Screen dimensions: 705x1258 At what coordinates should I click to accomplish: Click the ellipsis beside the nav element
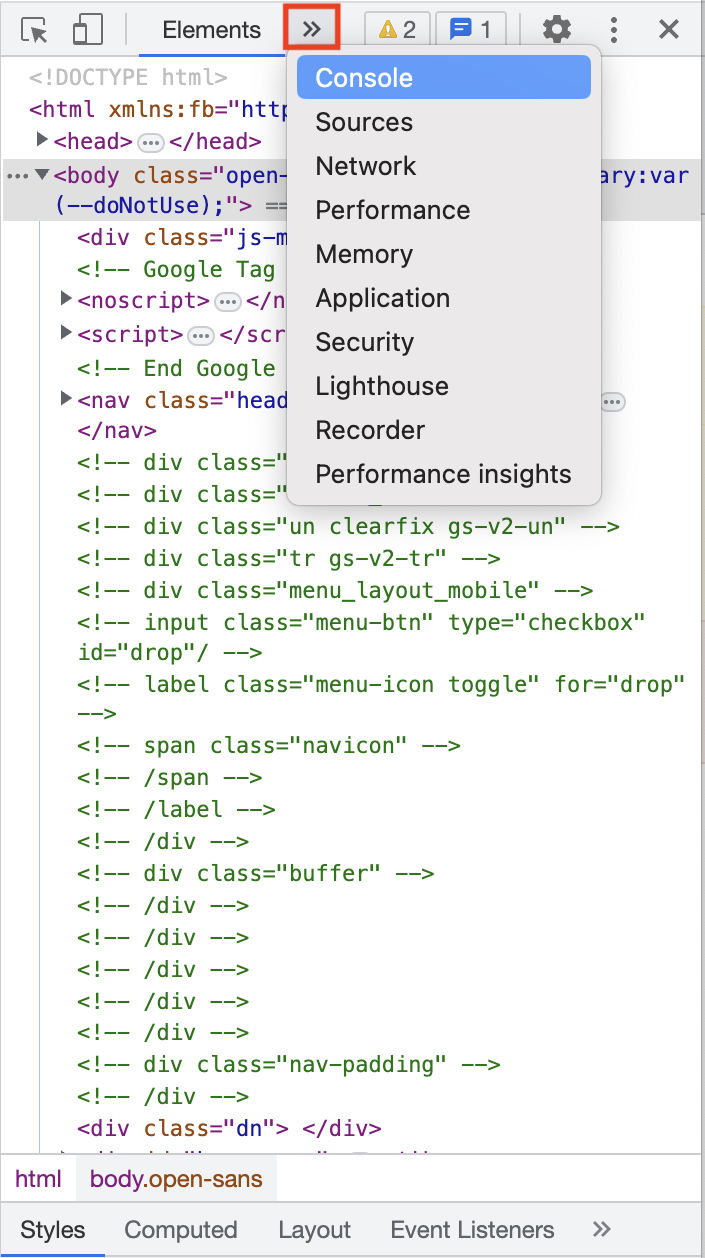pos(611,401)
